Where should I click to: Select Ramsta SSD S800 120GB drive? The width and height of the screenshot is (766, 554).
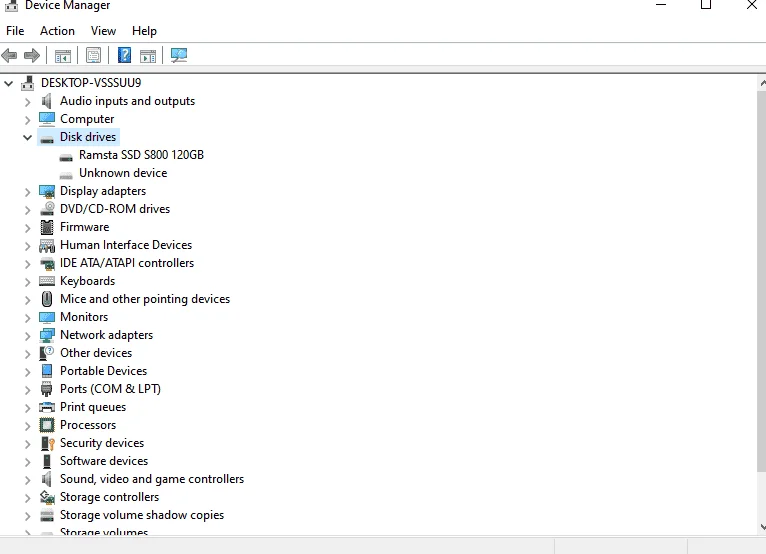[x=141, y=155]
